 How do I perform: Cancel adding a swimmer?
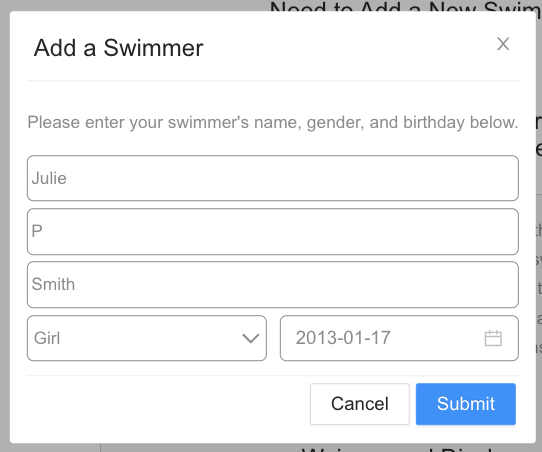[x=359, y=404]
